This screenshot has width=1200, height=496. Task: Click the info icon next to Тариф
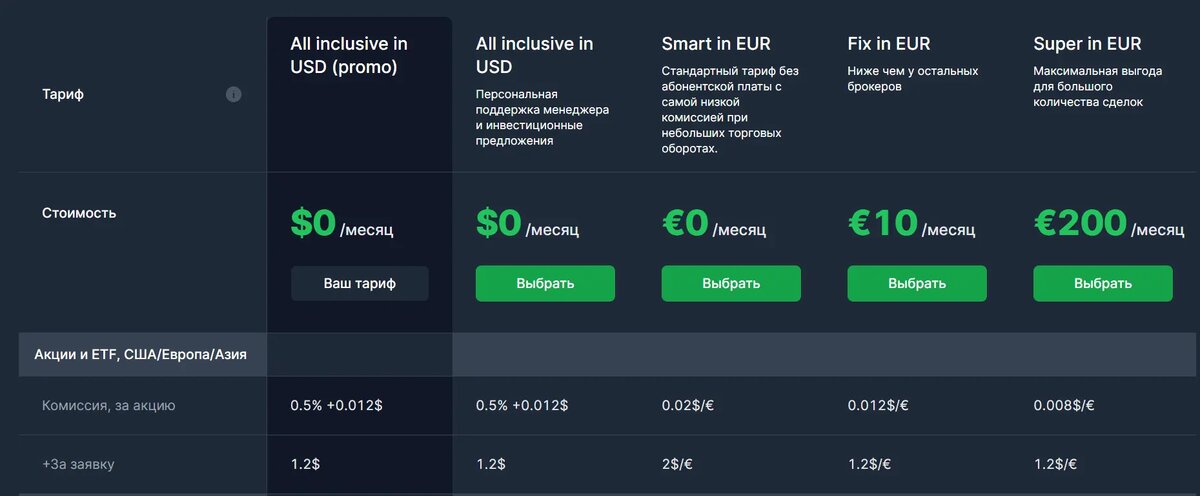[233, 95]
